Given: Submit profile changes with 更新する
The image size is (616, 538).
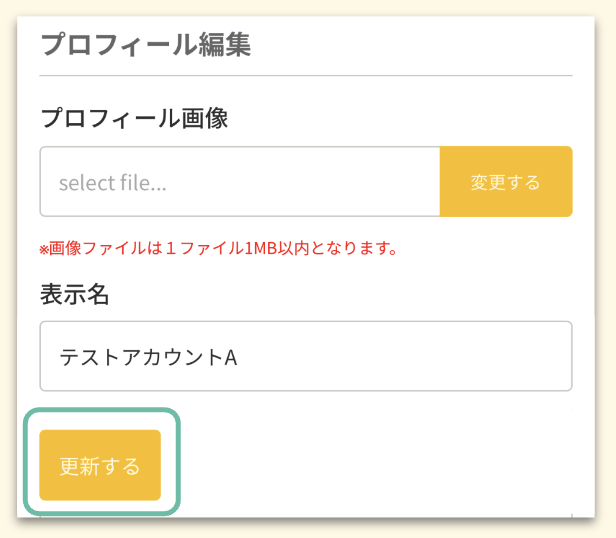Looking at the screenshot, I should (100, 465).
